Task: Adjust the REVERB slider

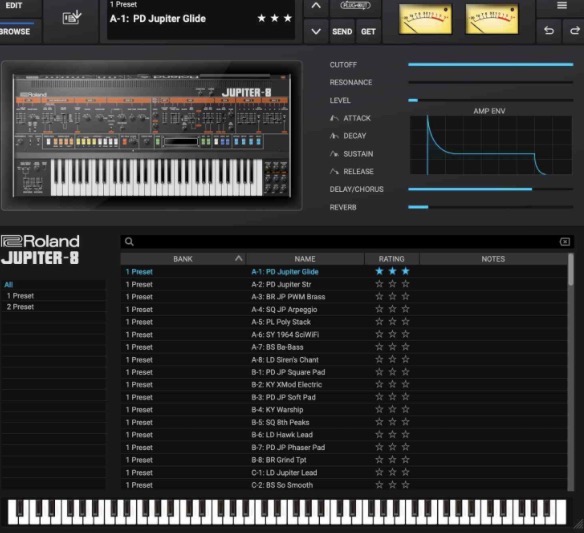Action: [491, 207]
